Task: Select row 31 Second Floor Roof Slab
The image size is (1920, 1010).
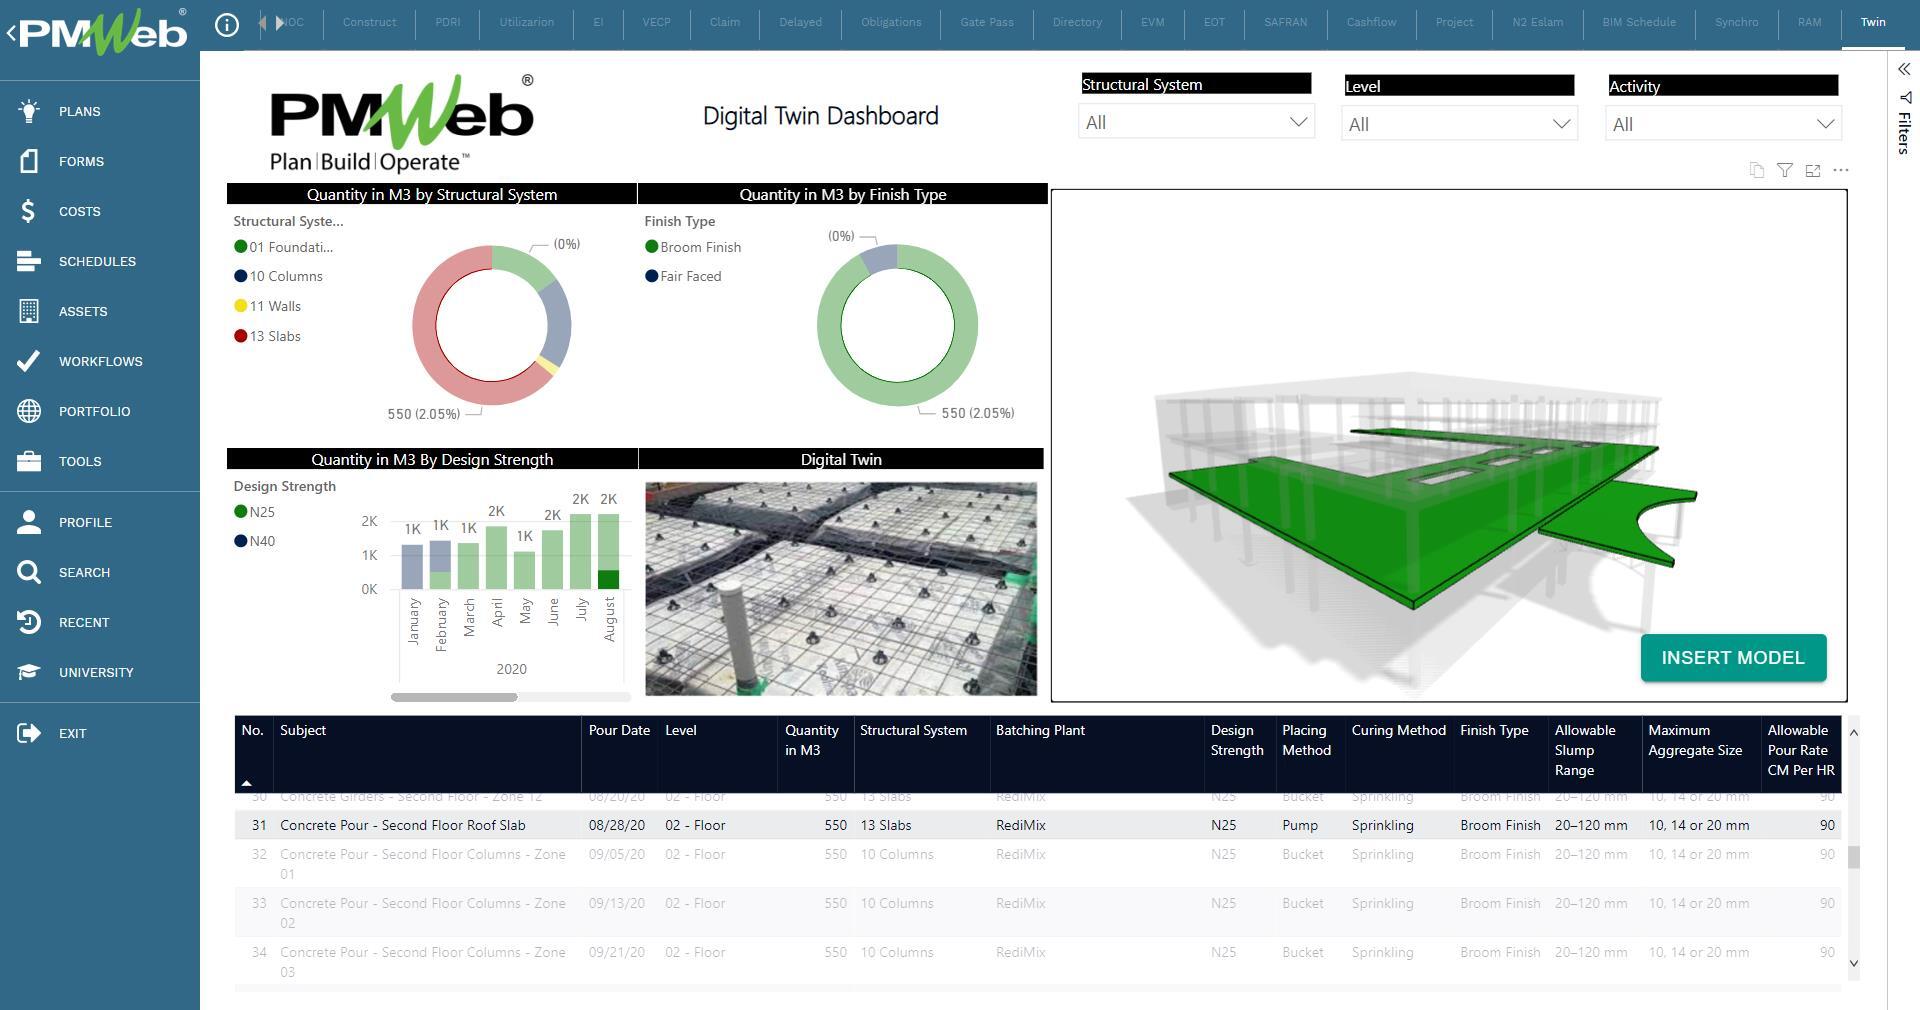Action: pyautogui.click(x=1038, y=825)
